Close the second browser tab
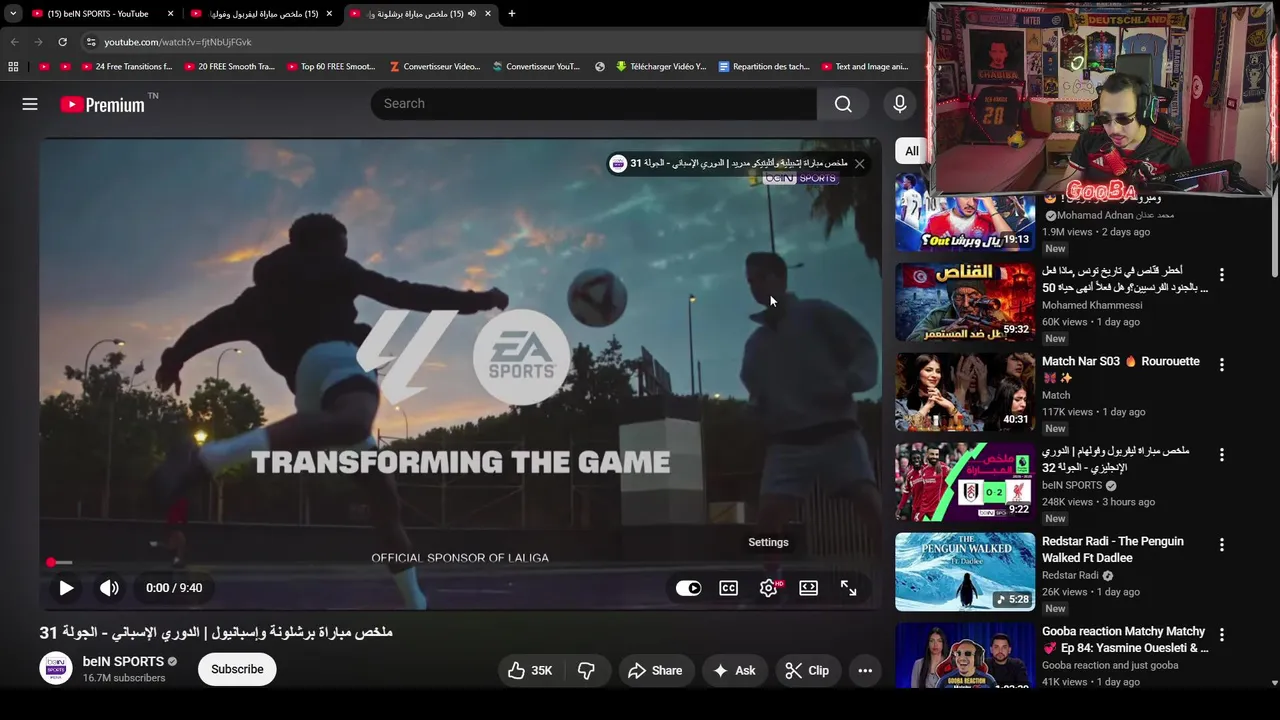 point(329,14)
